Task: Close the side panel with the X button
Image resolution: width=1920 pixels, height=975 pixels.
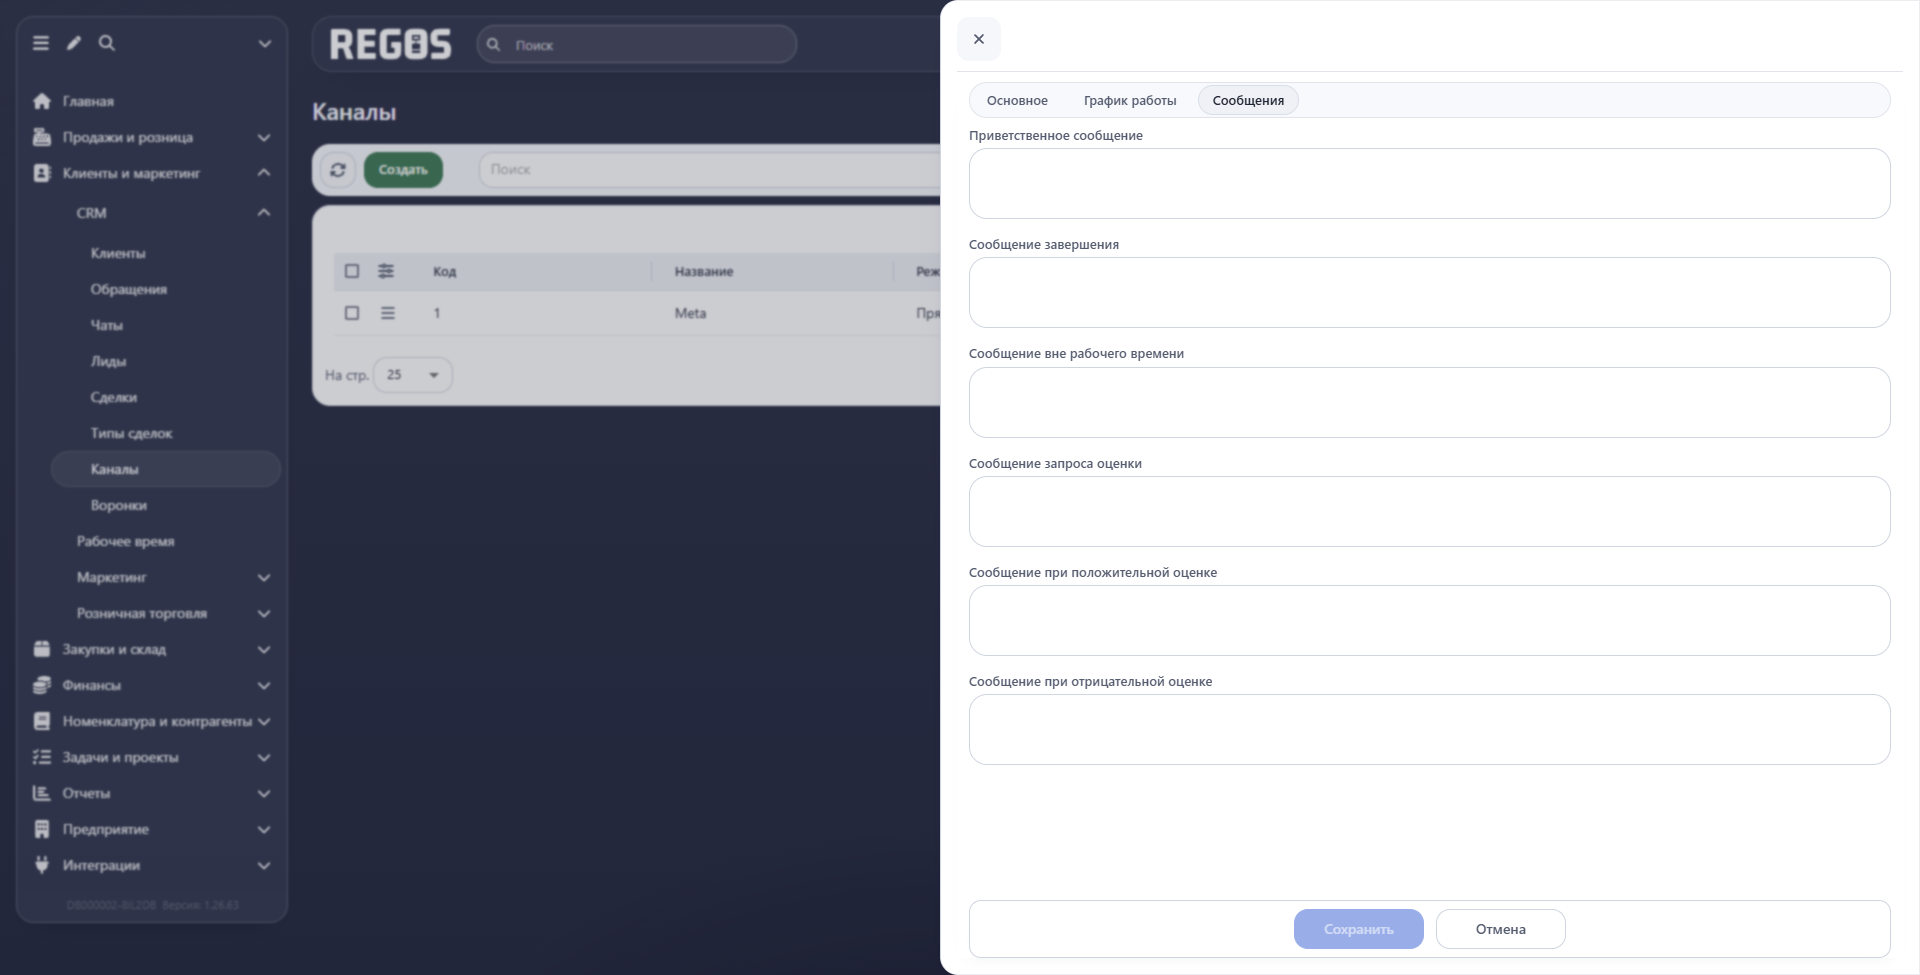Action: tap(979, 39)
